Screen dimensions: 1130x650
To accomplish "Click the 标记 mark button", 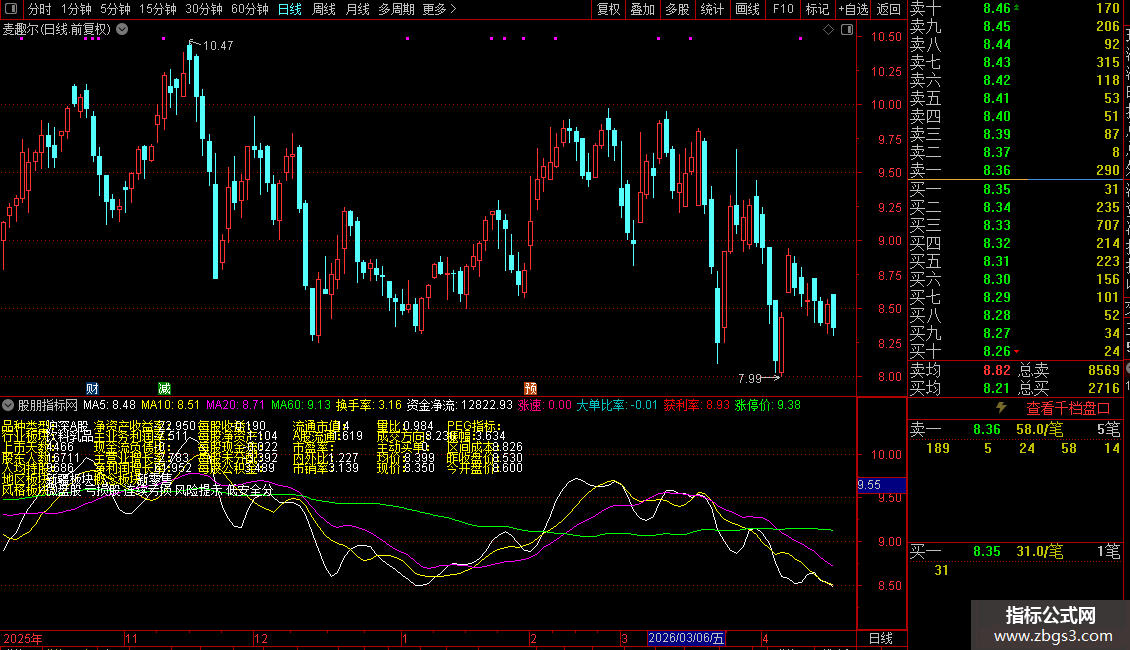I will coord(817,9).
